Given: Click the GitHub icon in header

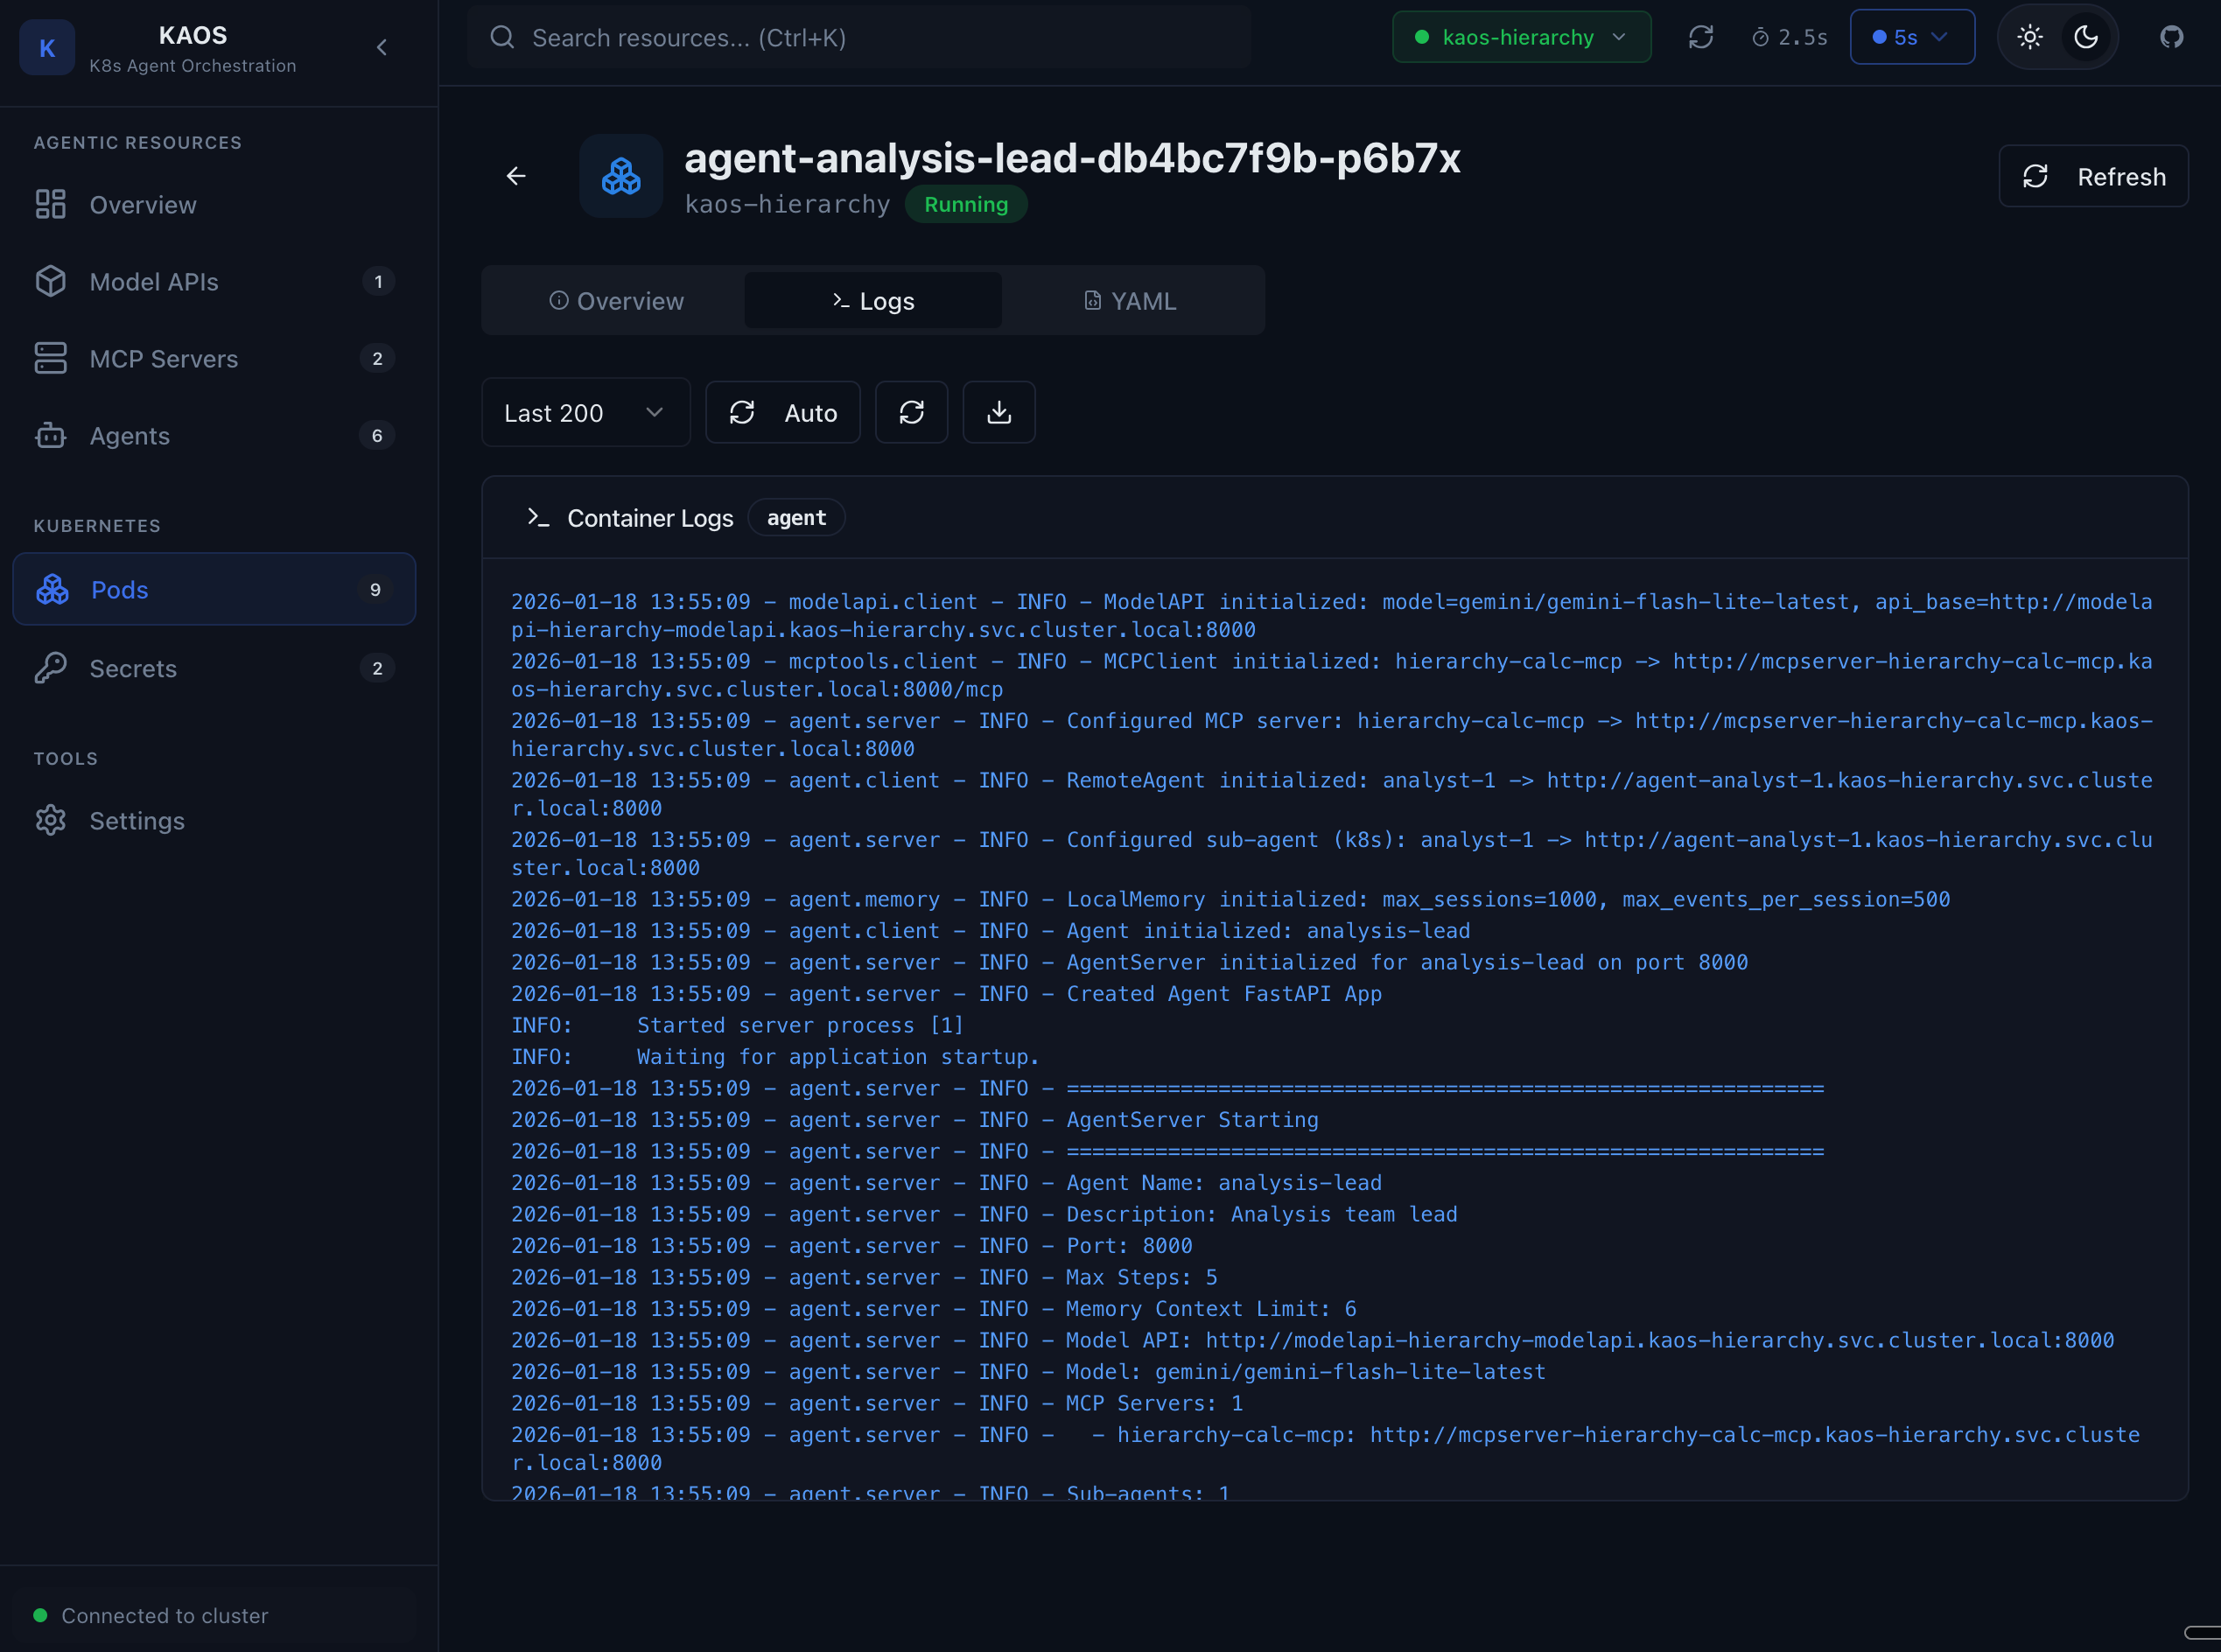Looking at the screenshot, I should coord(2171,37).
